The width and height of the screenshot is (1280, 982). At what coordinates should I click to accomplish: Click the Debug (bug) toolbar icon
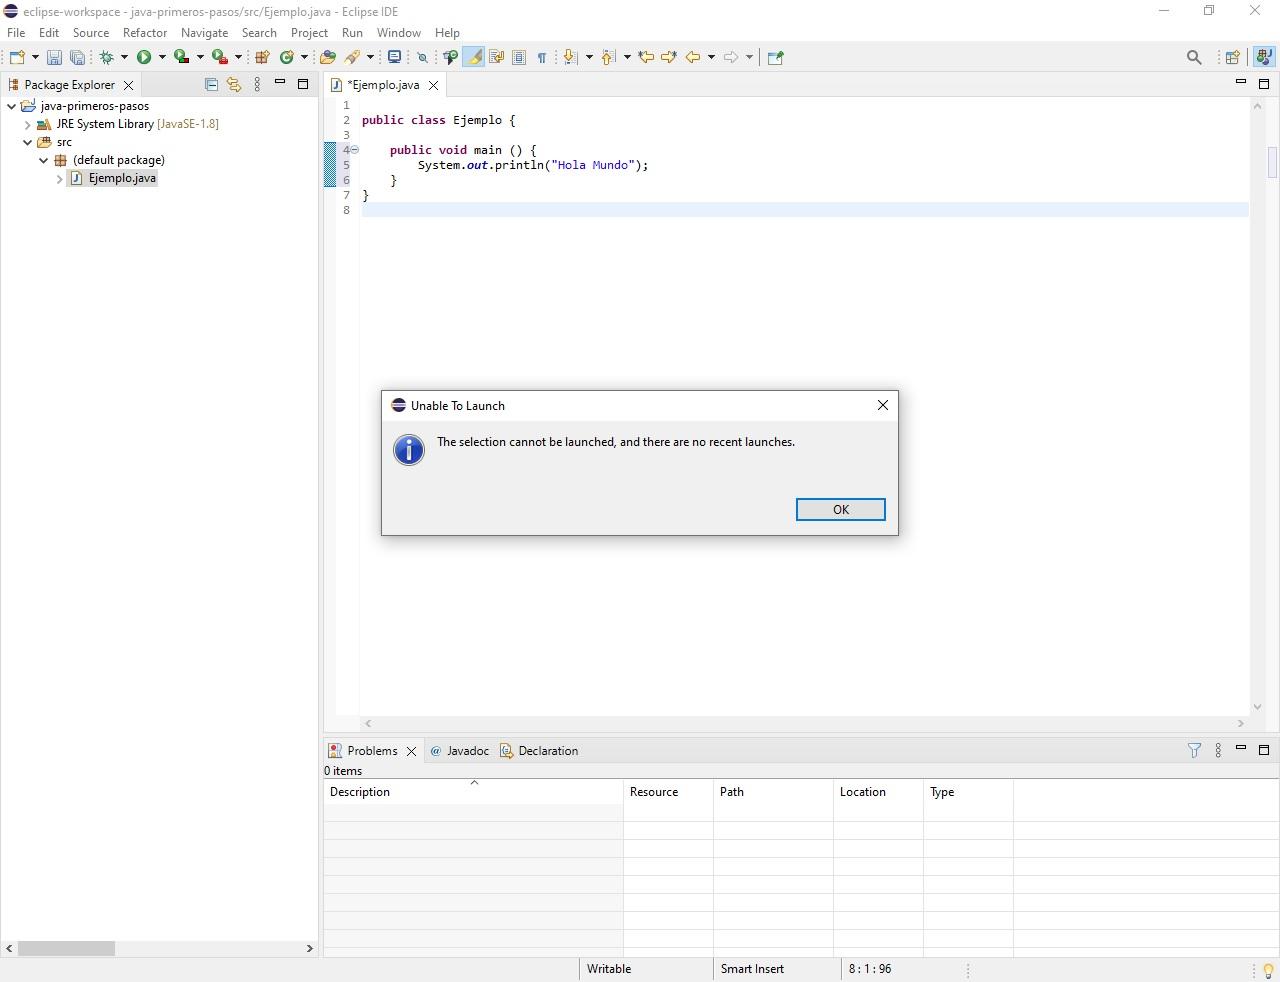tap(107, 57)
